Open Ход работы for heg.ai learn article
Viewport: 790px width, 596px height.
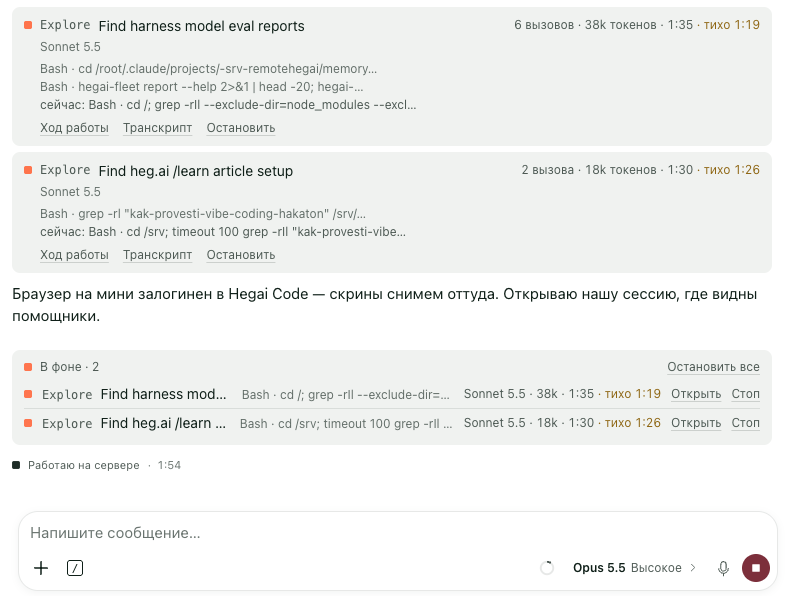(75, 255)
